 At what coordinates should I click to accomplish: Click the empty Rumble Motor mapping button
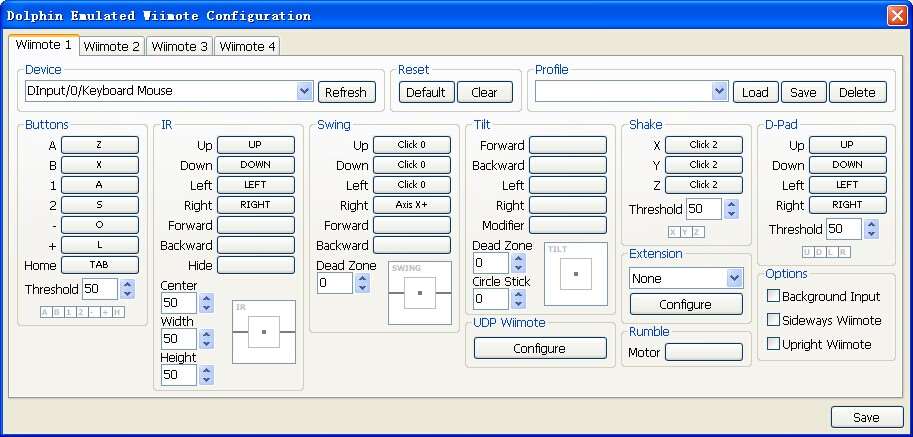(x=704, y=352)
